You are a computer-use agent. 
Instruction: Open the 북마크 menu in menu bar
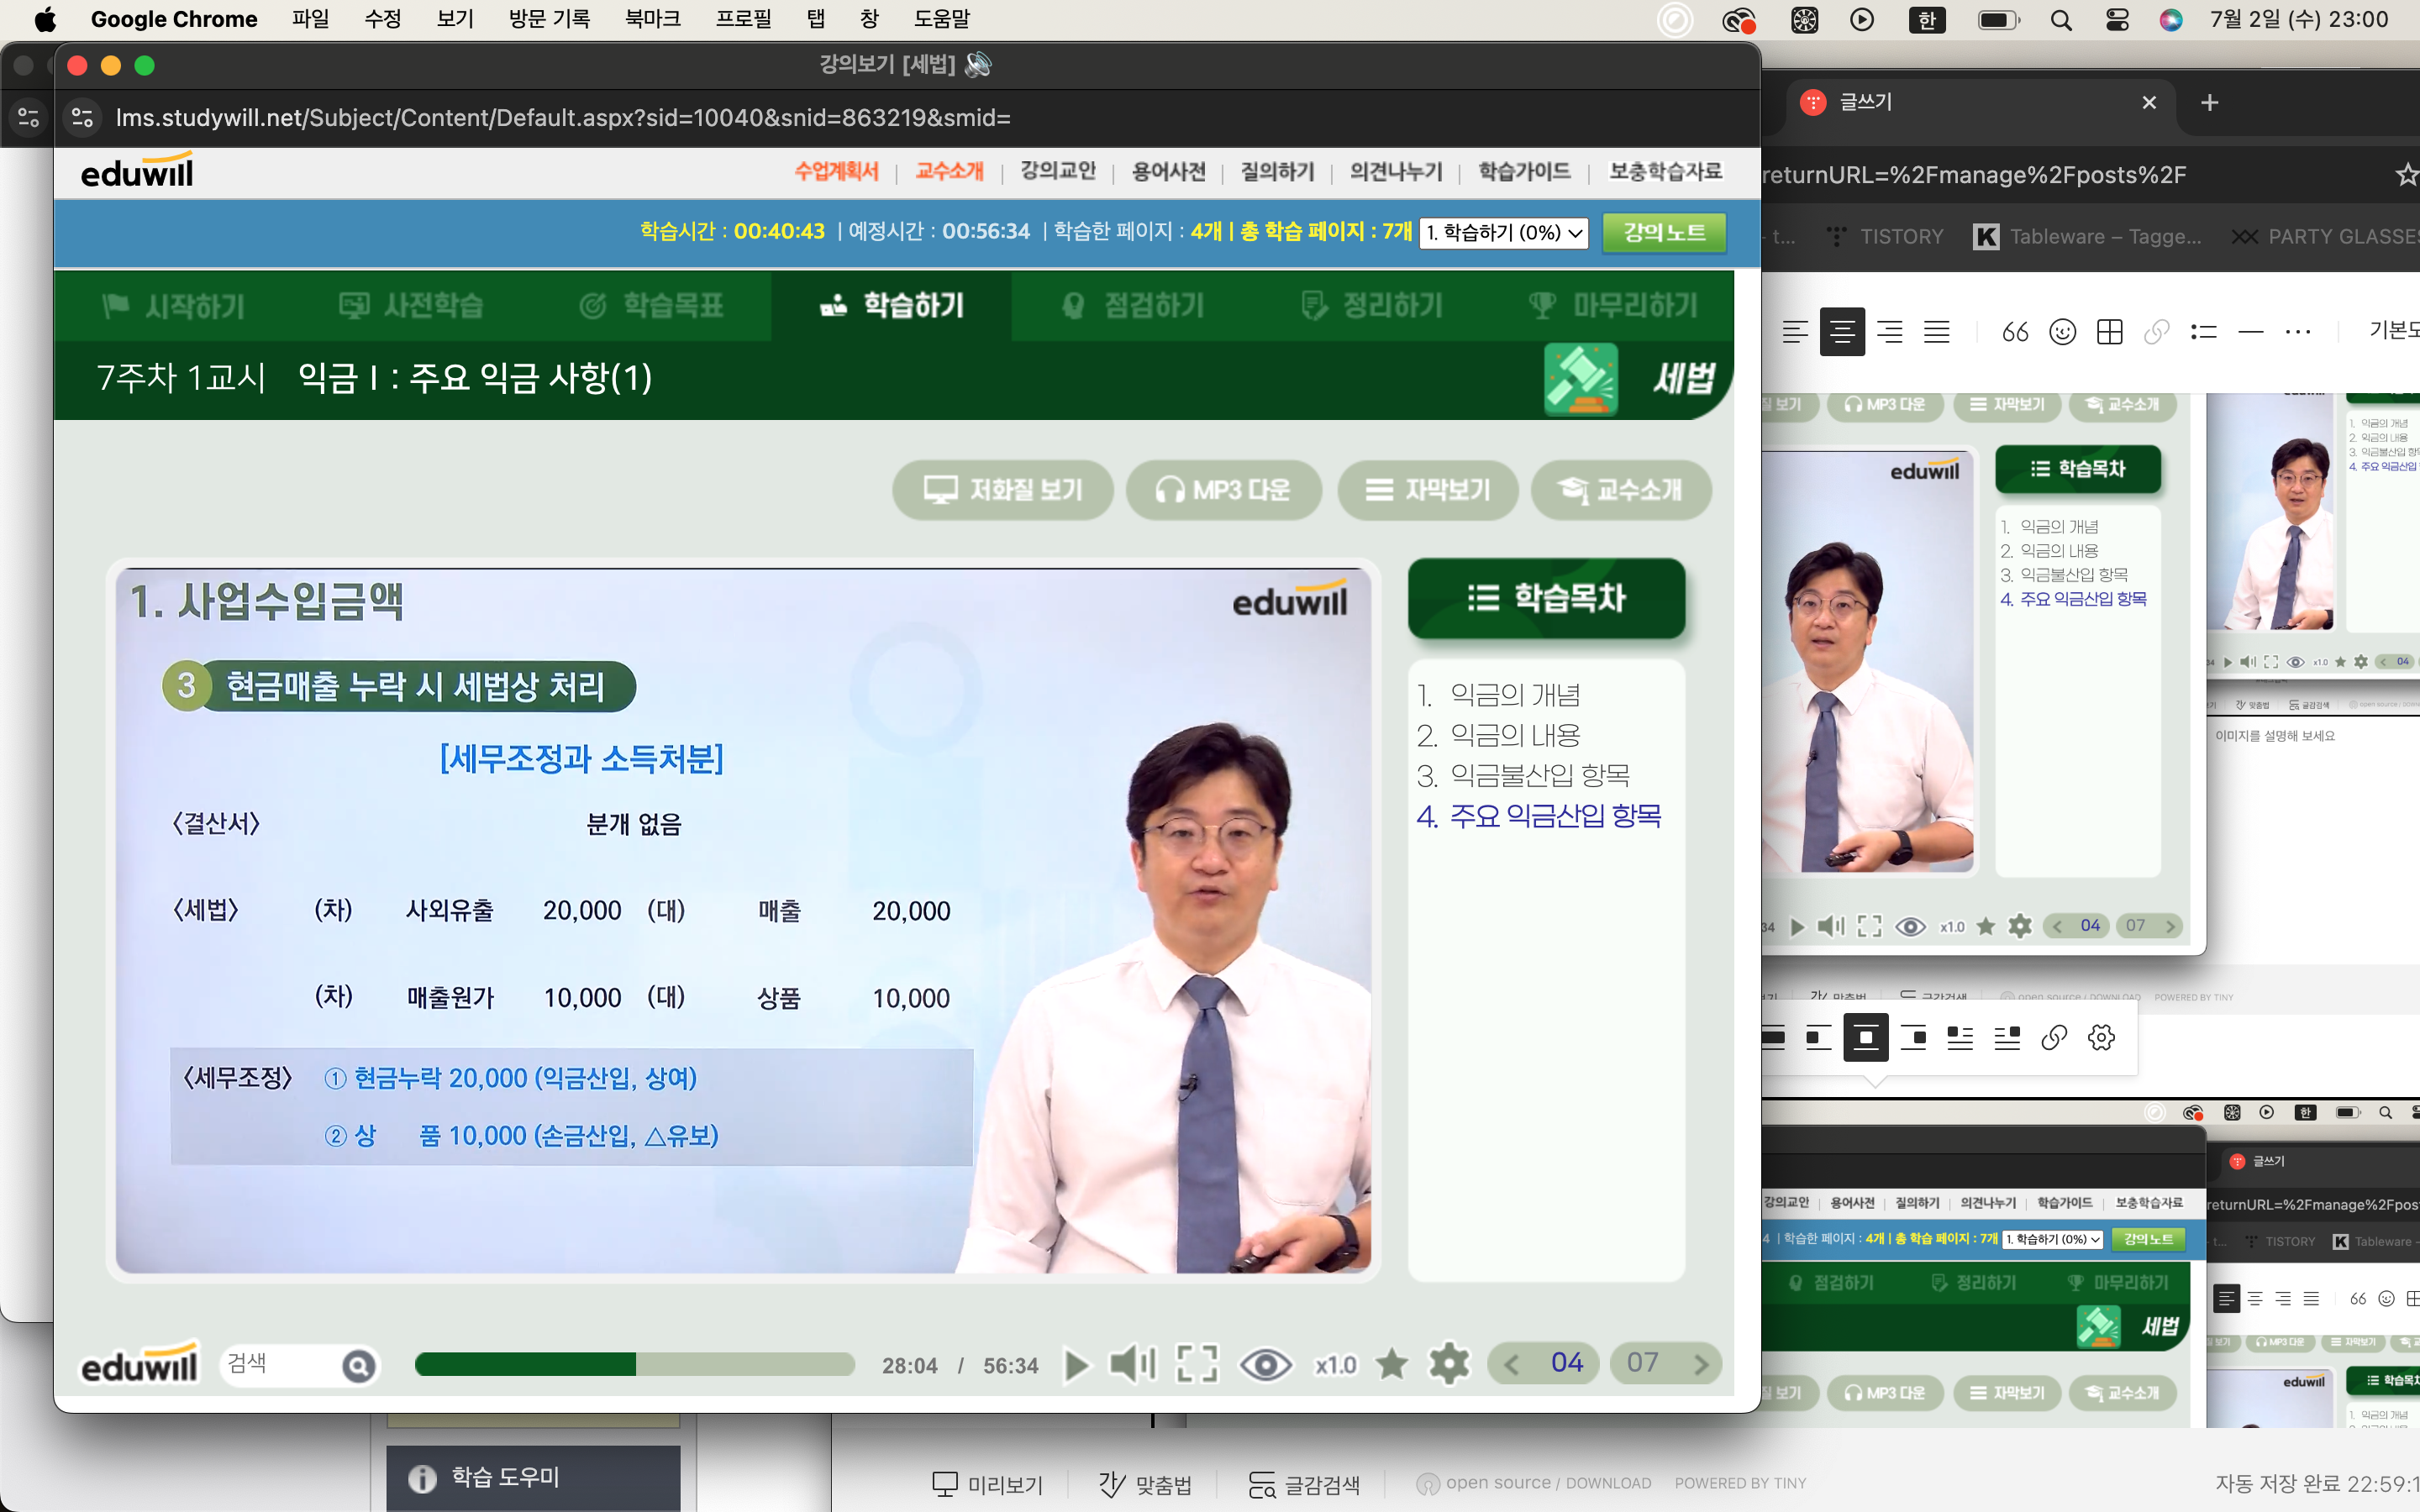tap(652, 19)
